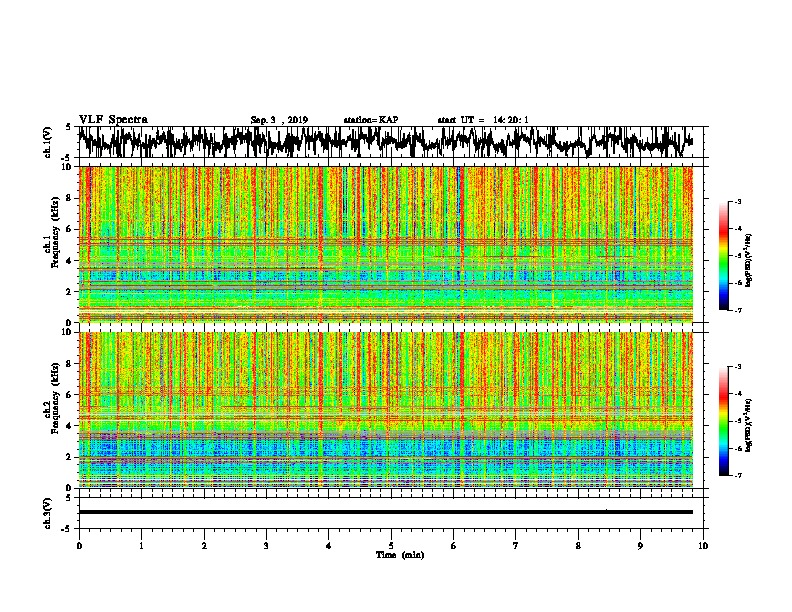Click the "2" kHz tick of ch.1 spectrogram
Image resolution: width=792 pixels, height=612 pixels.
tap(70, 292)
